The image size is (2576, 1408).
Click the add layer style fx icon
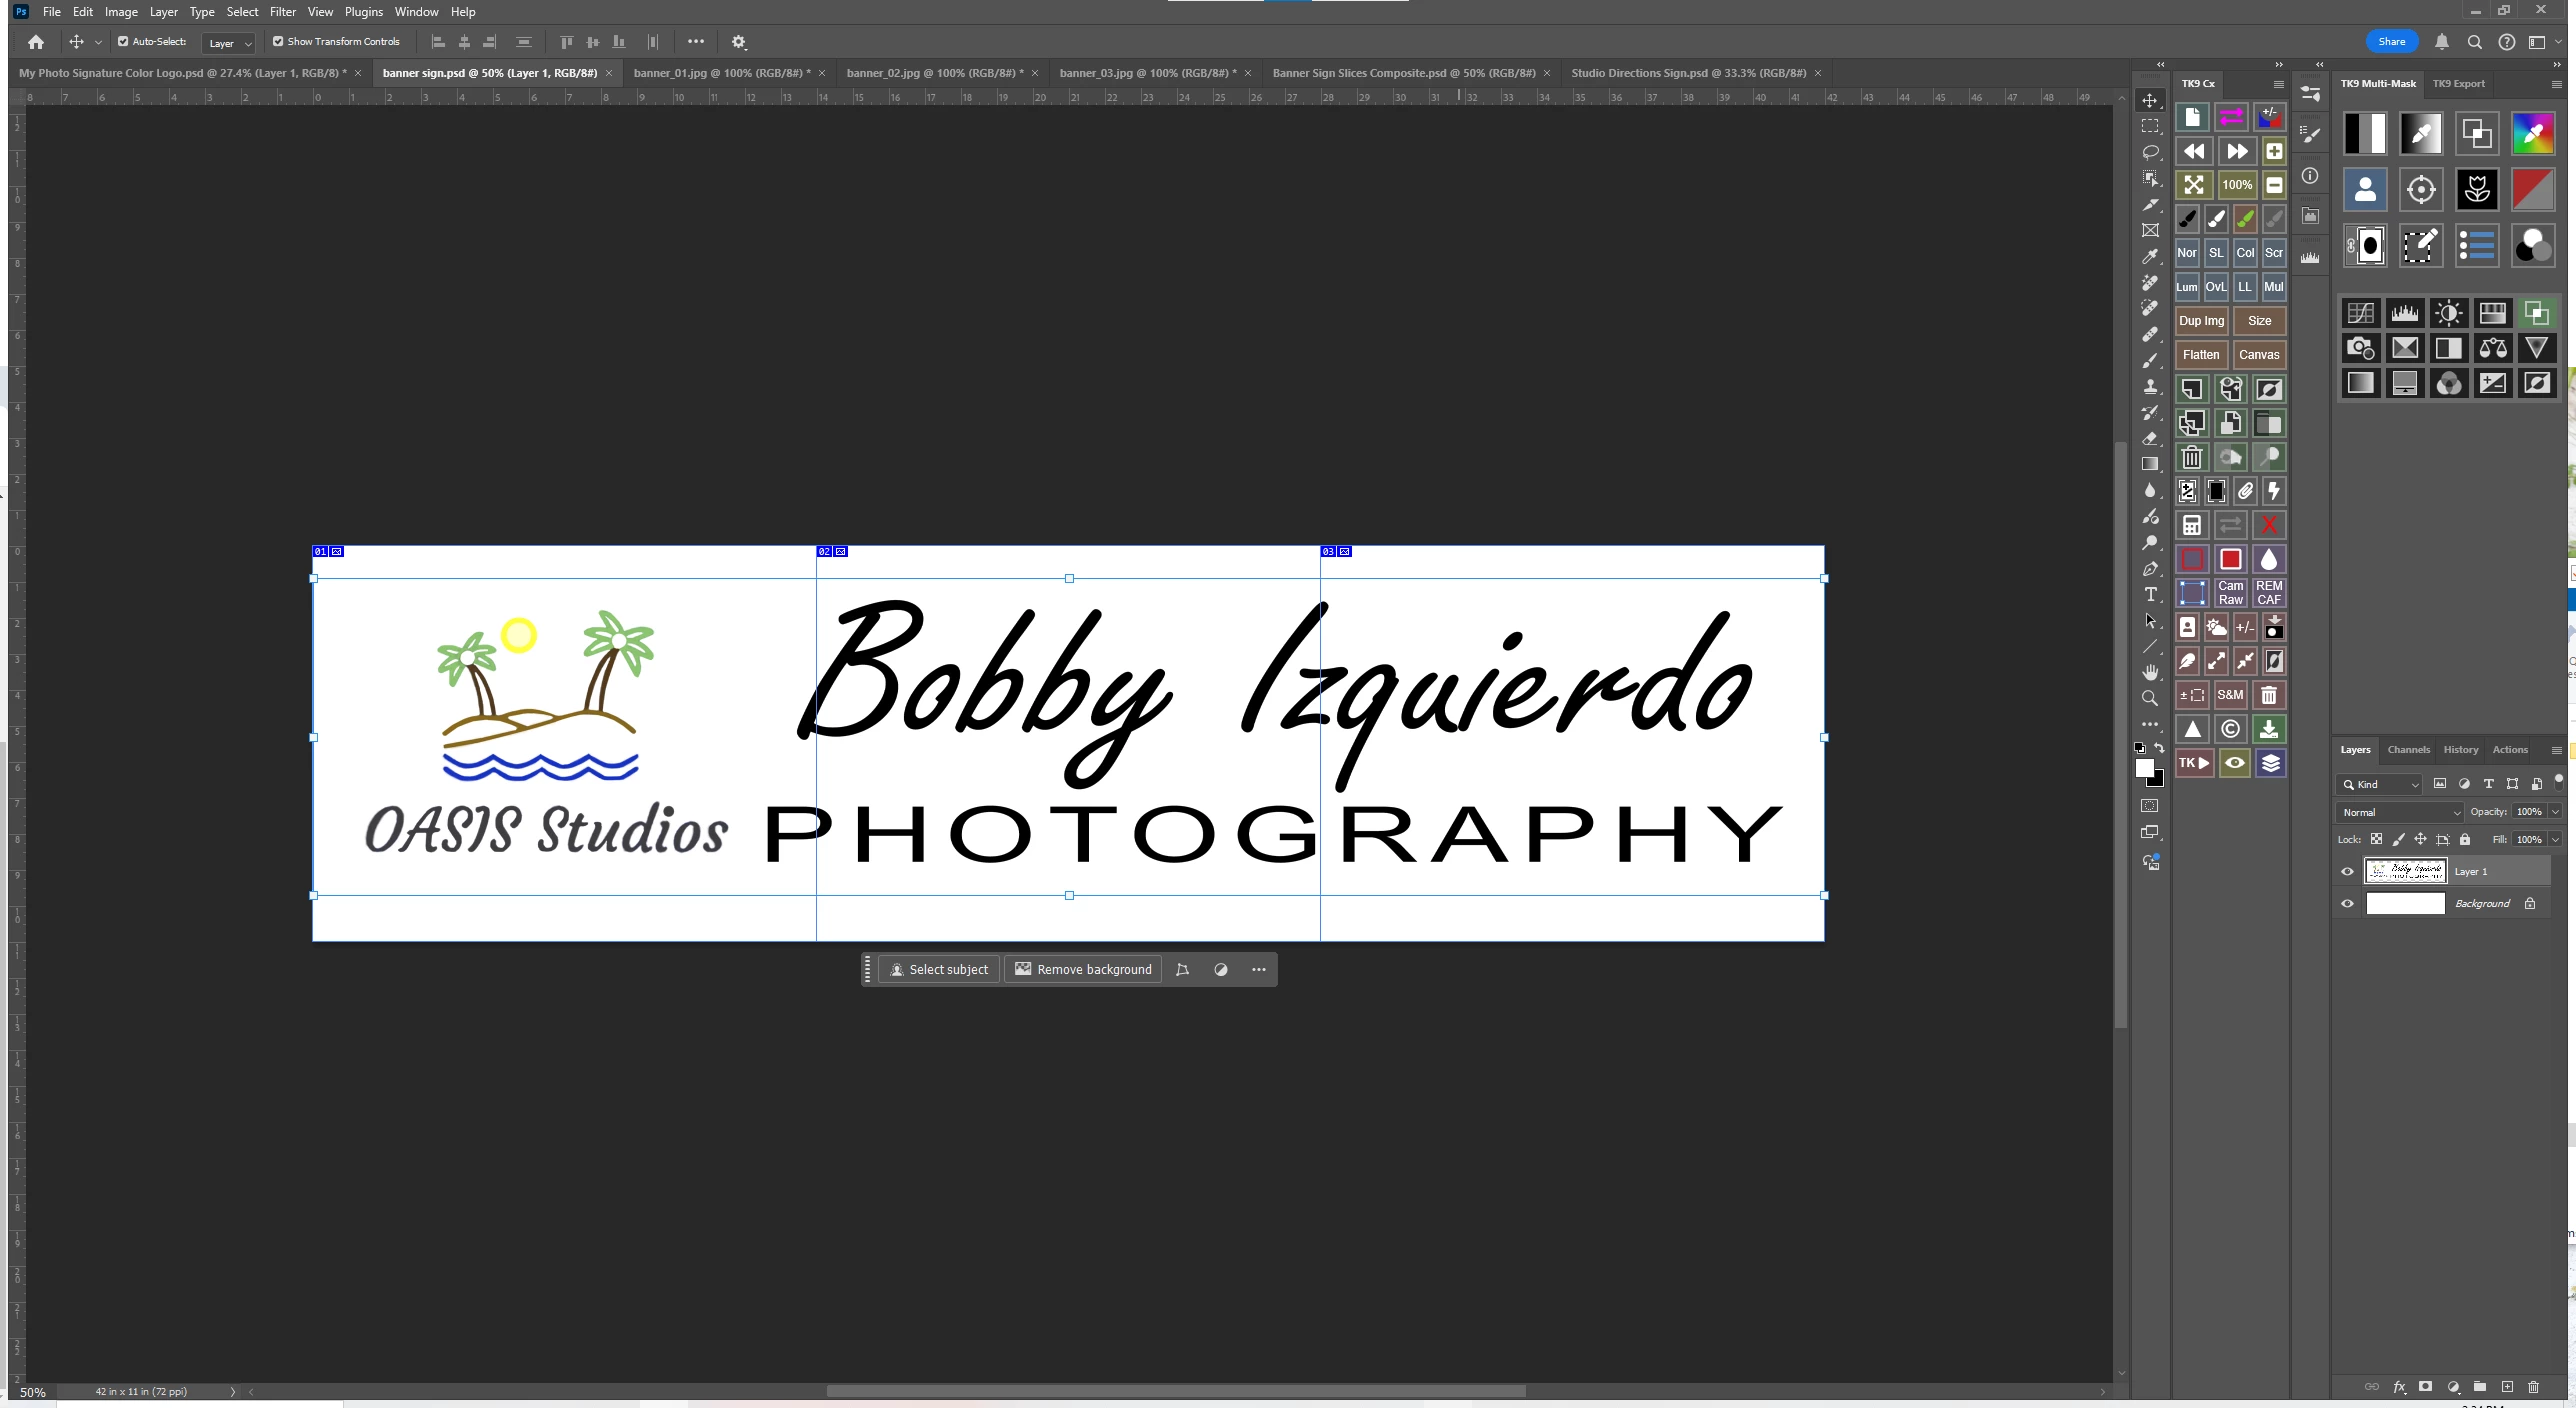pyautogui.click(x=2398, y=1387)
